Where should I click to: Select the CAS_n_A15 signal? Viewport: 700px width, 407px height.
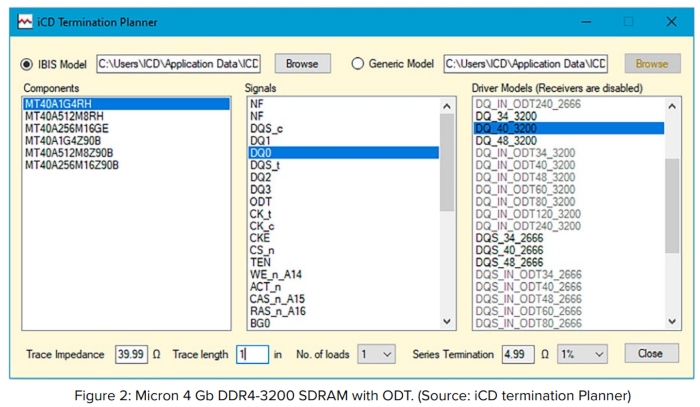point(344,299)
